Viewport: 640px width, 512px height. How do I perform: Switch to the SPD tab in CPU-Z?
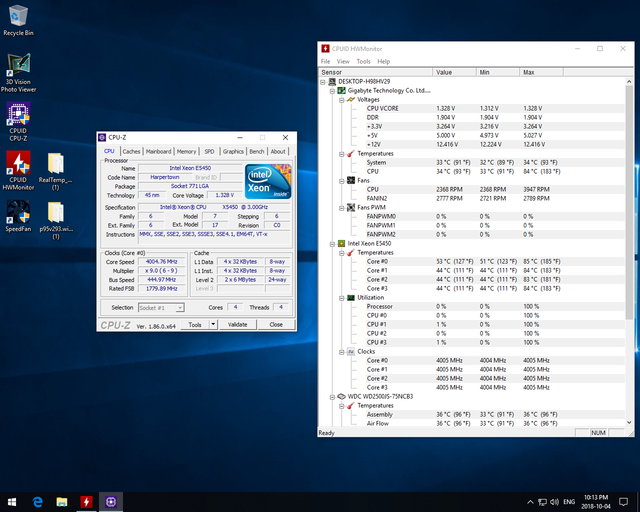click(209, 151)
